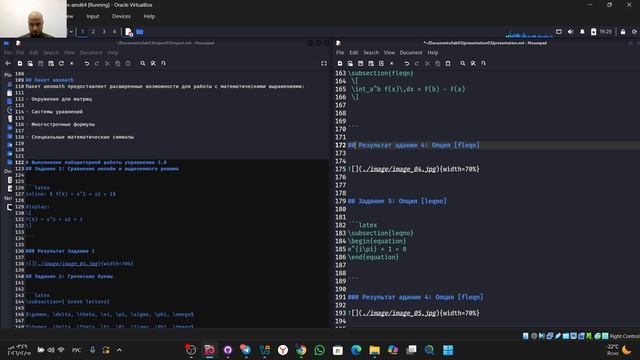Click Undo icon in left Mousepad toolbar
The width and height of the screenshot is (640, 360).
[x=87, y=63]
